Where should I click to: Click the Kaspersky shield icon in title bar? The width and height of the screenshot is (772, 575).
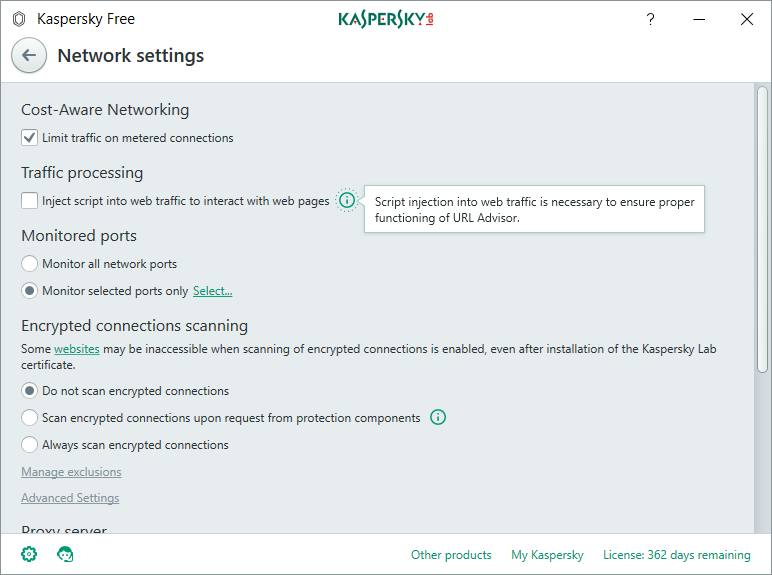pos(19,19)
